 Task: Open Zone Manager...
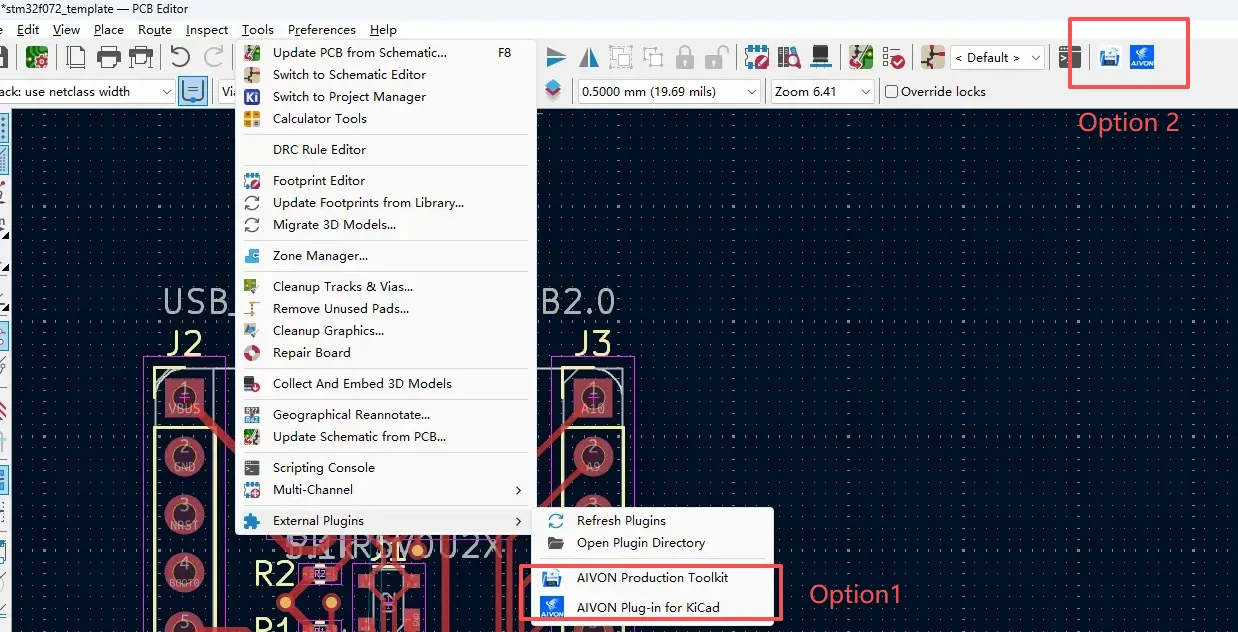[x=387, y=256]
